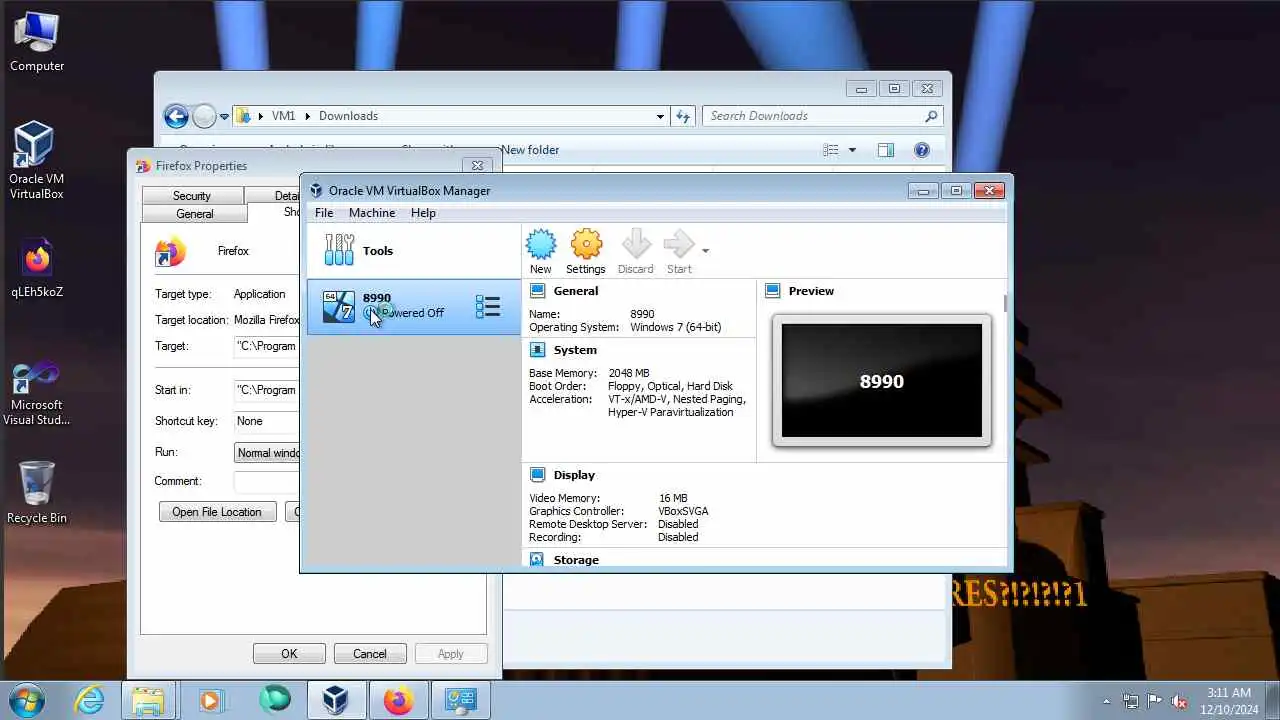Go back in Downloads explorer window
1280x720 pixels.
tap(176, 116)
